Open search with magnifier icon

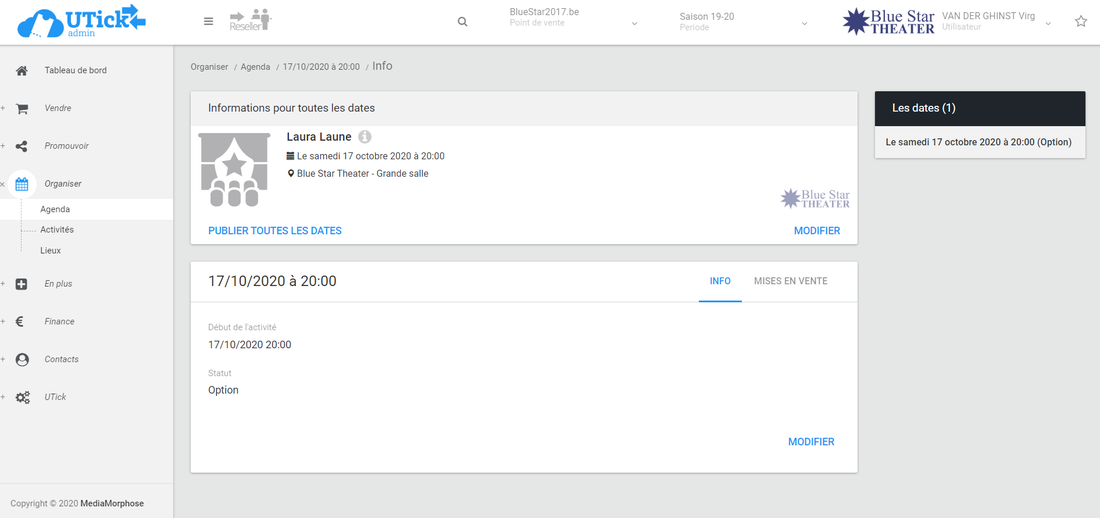[462, 22]
